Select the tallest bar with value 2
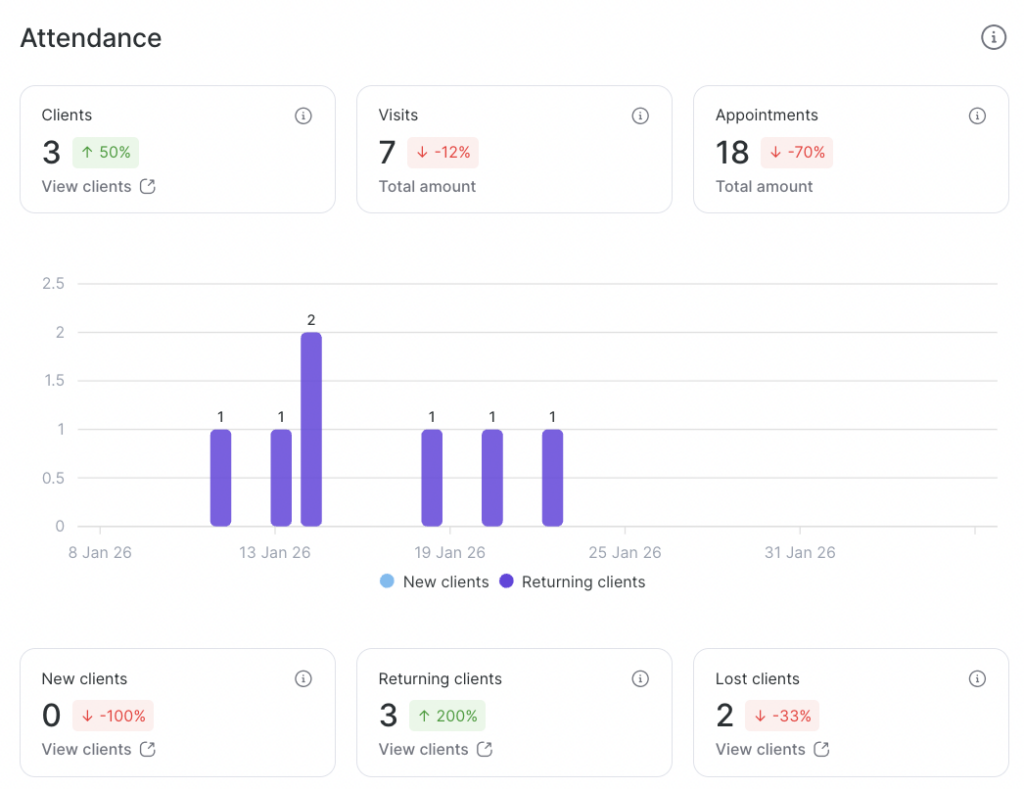 click(311, 430)
